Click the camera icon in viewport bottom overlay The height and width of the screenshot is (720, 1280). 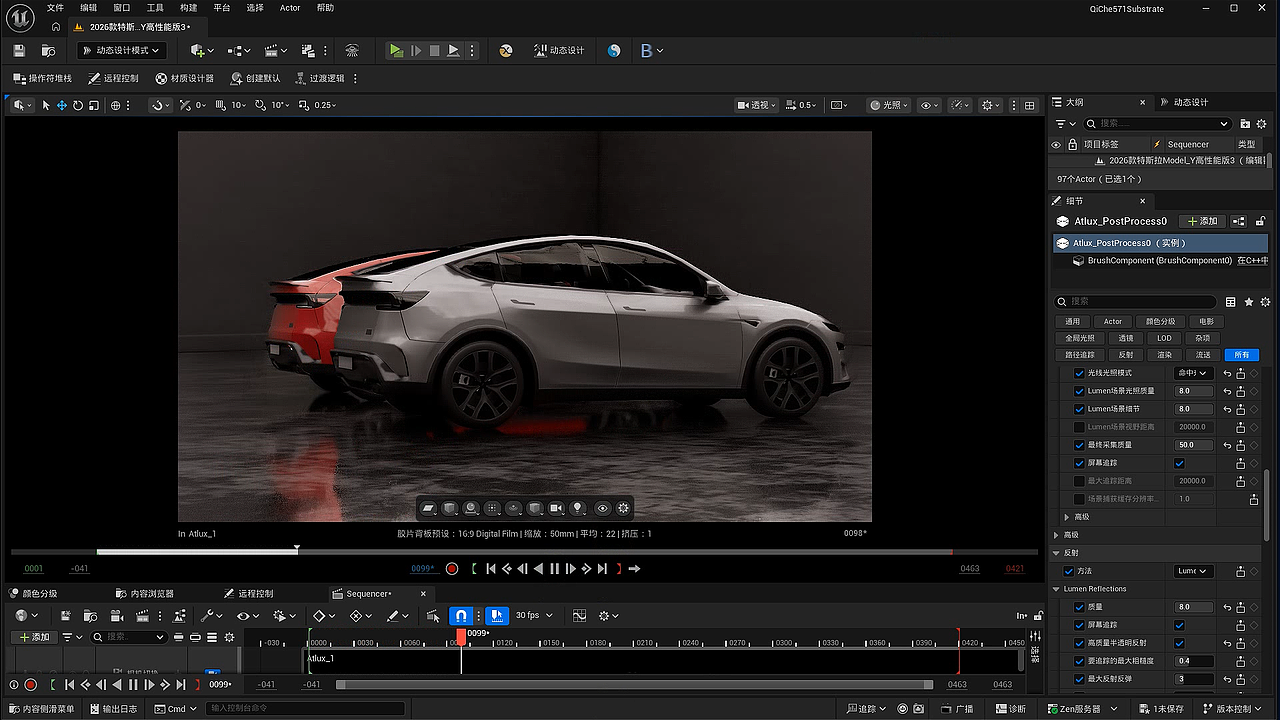(x=557, y=508)
